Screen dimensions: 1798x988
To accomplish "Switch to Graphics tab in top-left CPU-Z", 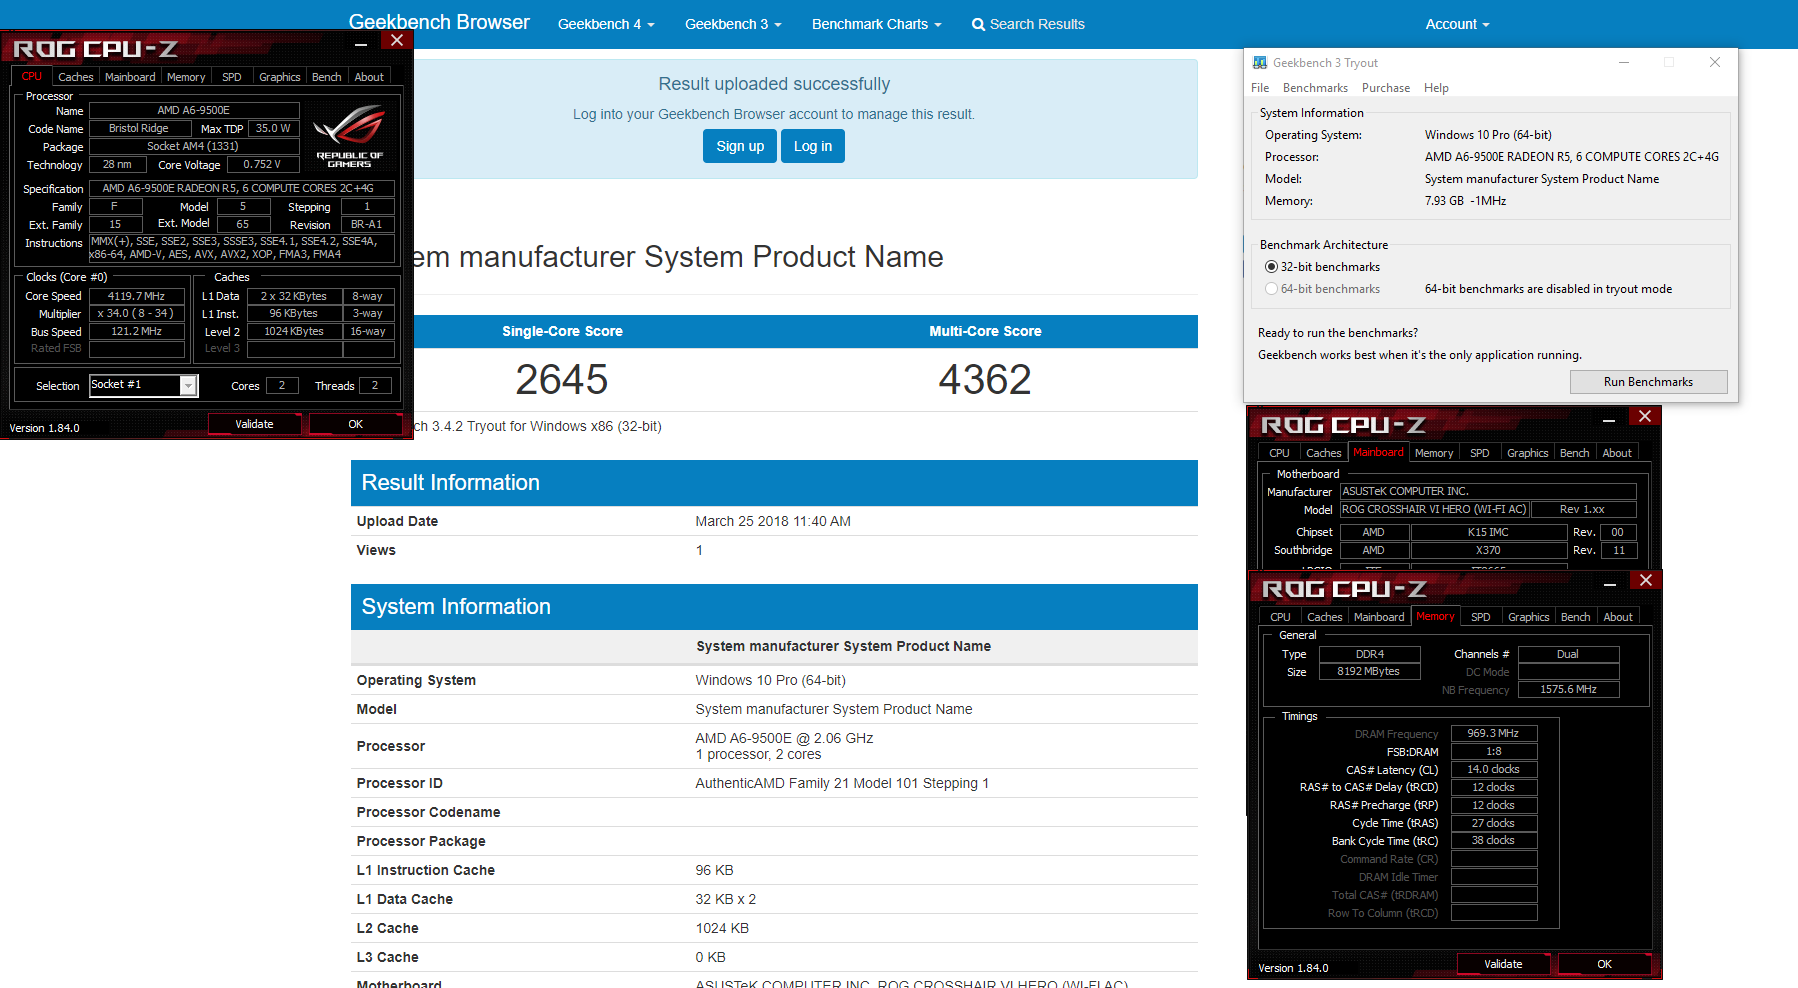I will click(x=280, y=77).
